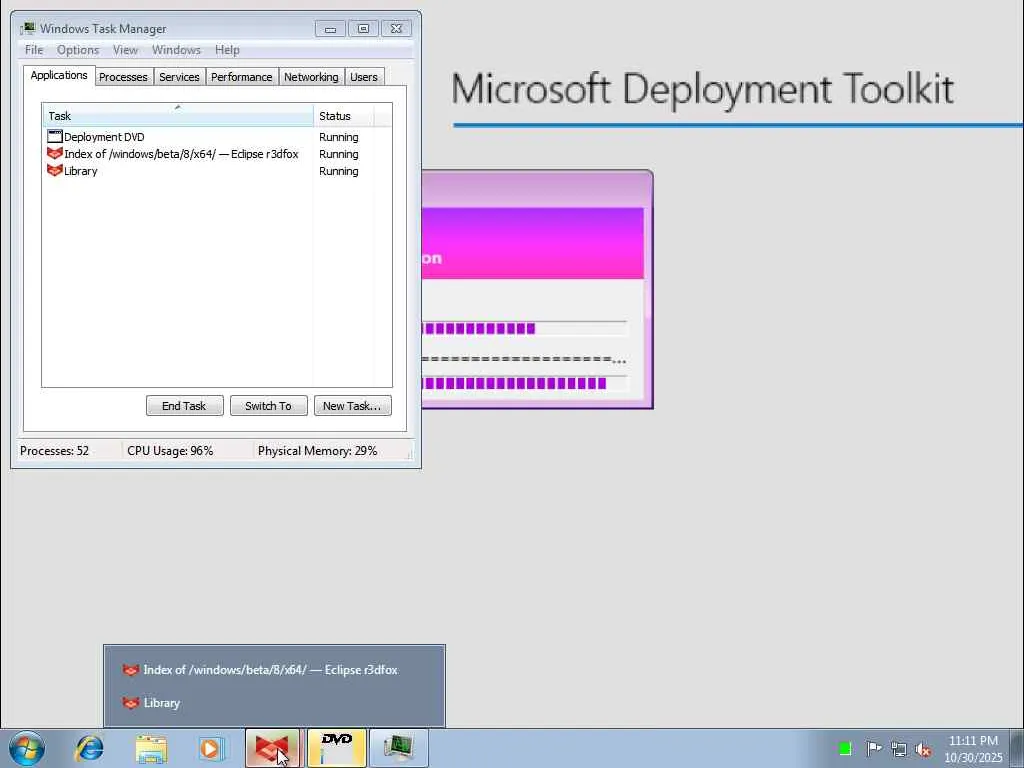Open the network tray icon

point(899,749)
